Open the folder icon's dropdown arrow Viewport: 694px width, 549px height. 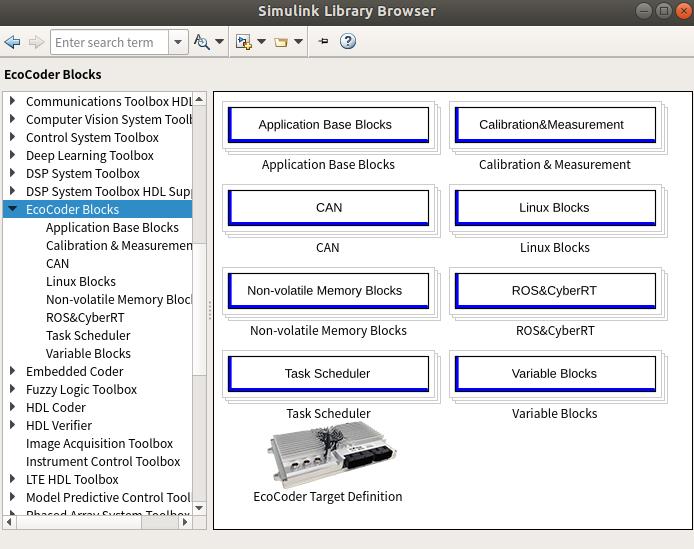(x=298, y=42)
